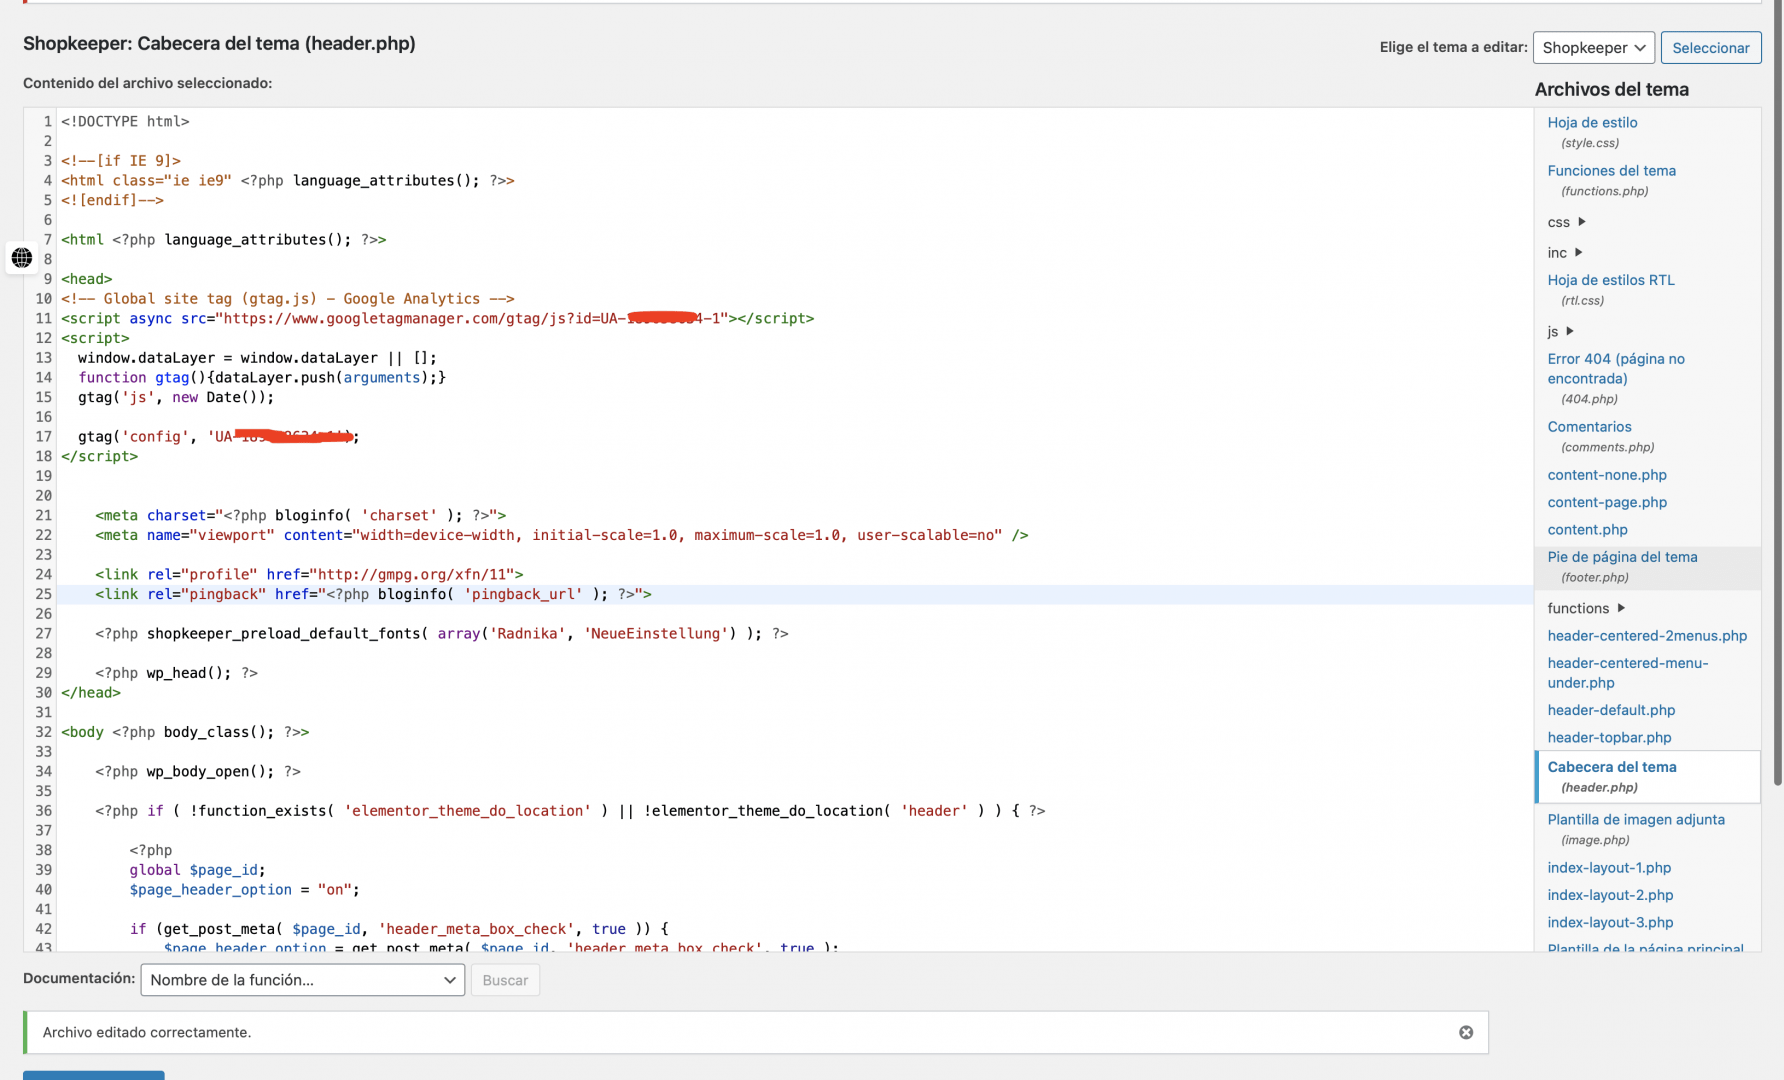Screen dimensions: 1784x1080
Task: Place cursor on the wp_head() line
Action: pyautogui.click(x=176, y=673)
